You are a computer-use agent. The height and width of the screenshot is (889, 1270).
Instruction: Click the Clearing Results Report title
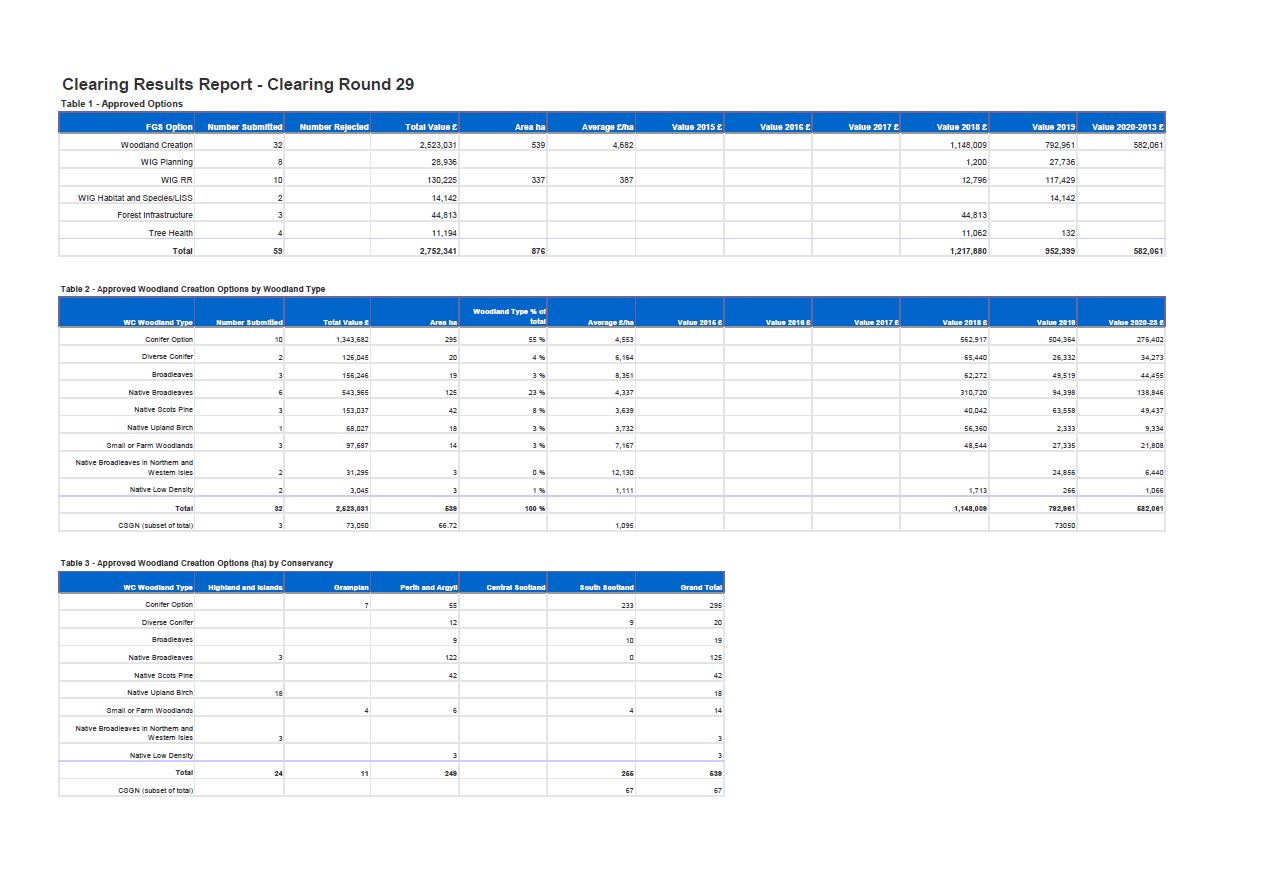tap(238, 85)
